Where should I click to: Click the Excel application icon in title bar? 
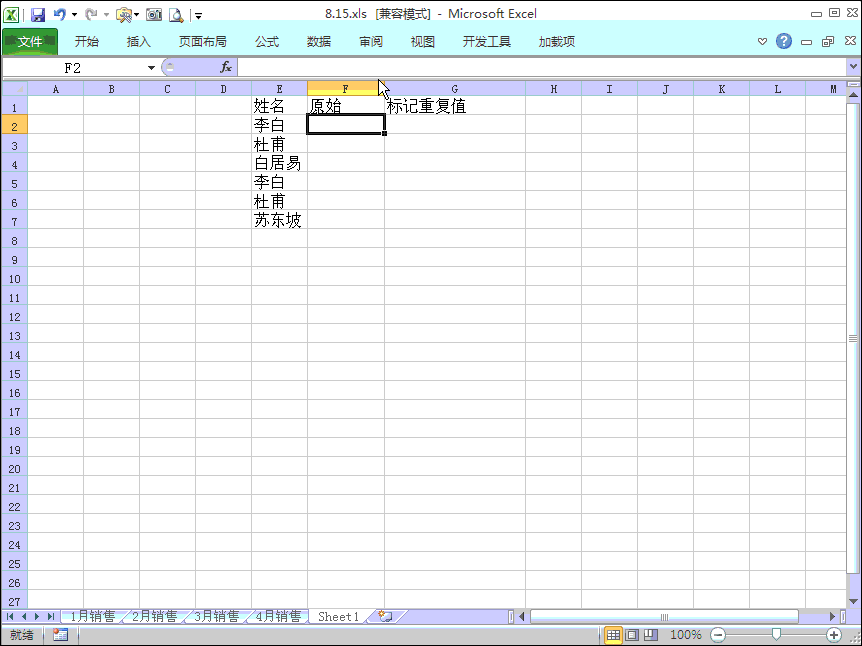tap(11, 14)
